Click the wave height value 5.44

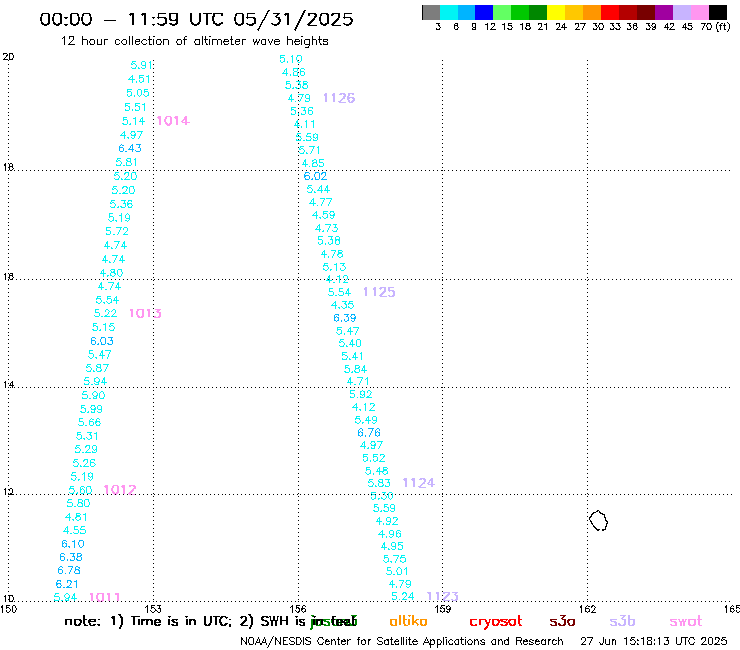319,190
